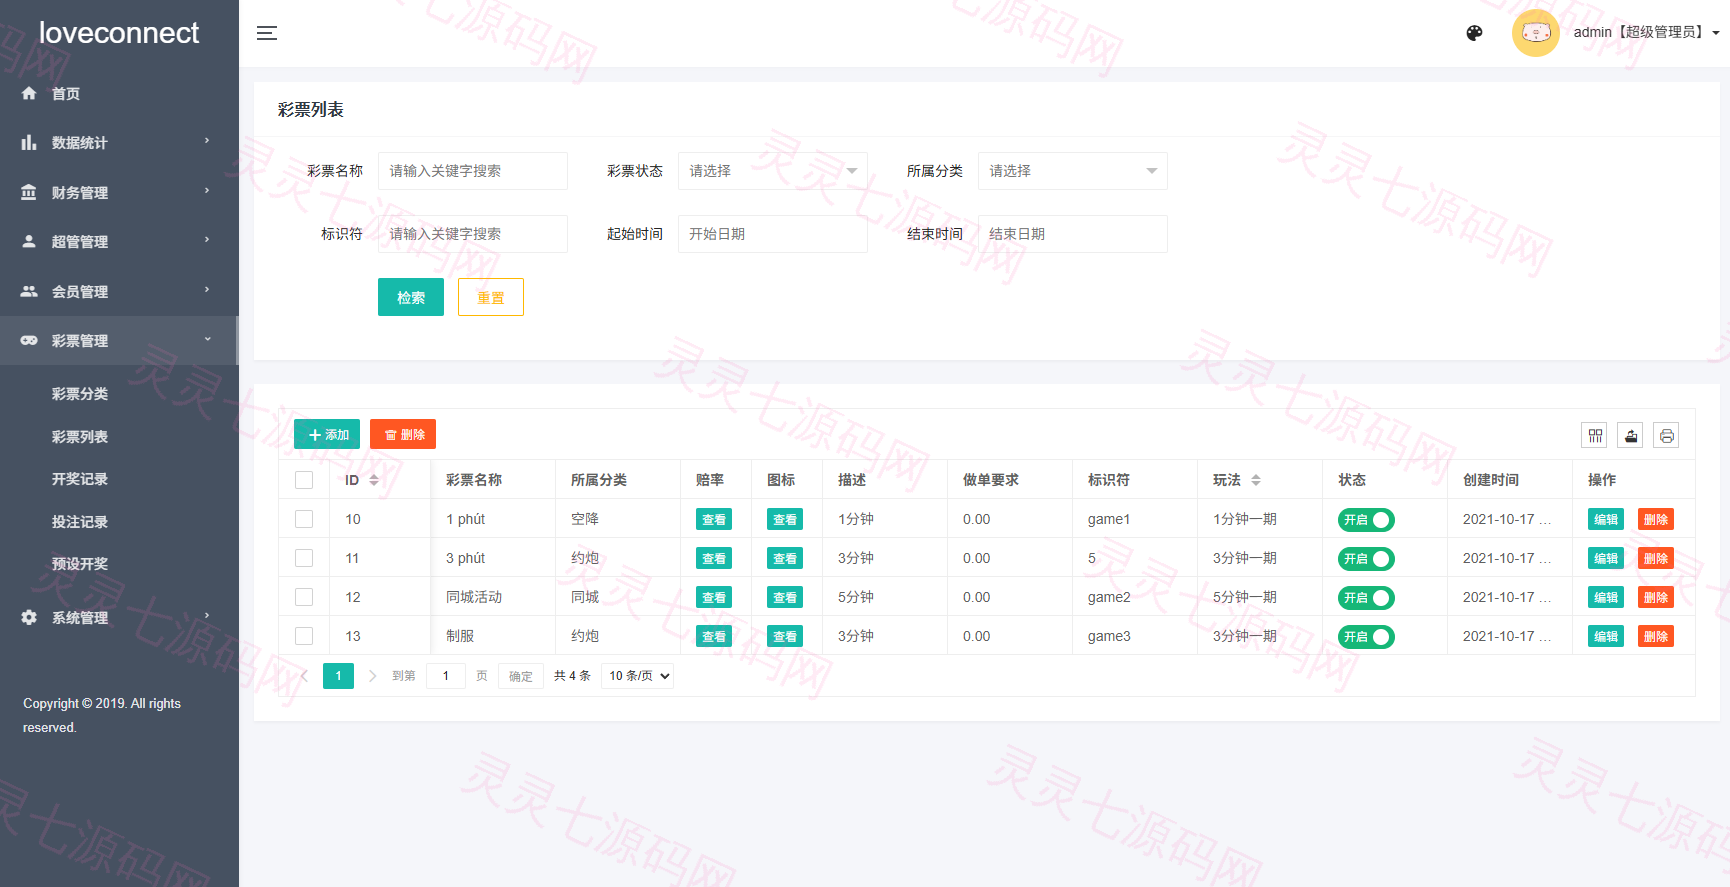Go to next page arrow in pagination
The height and width of the screenshot is (887, 1730).
372,676
